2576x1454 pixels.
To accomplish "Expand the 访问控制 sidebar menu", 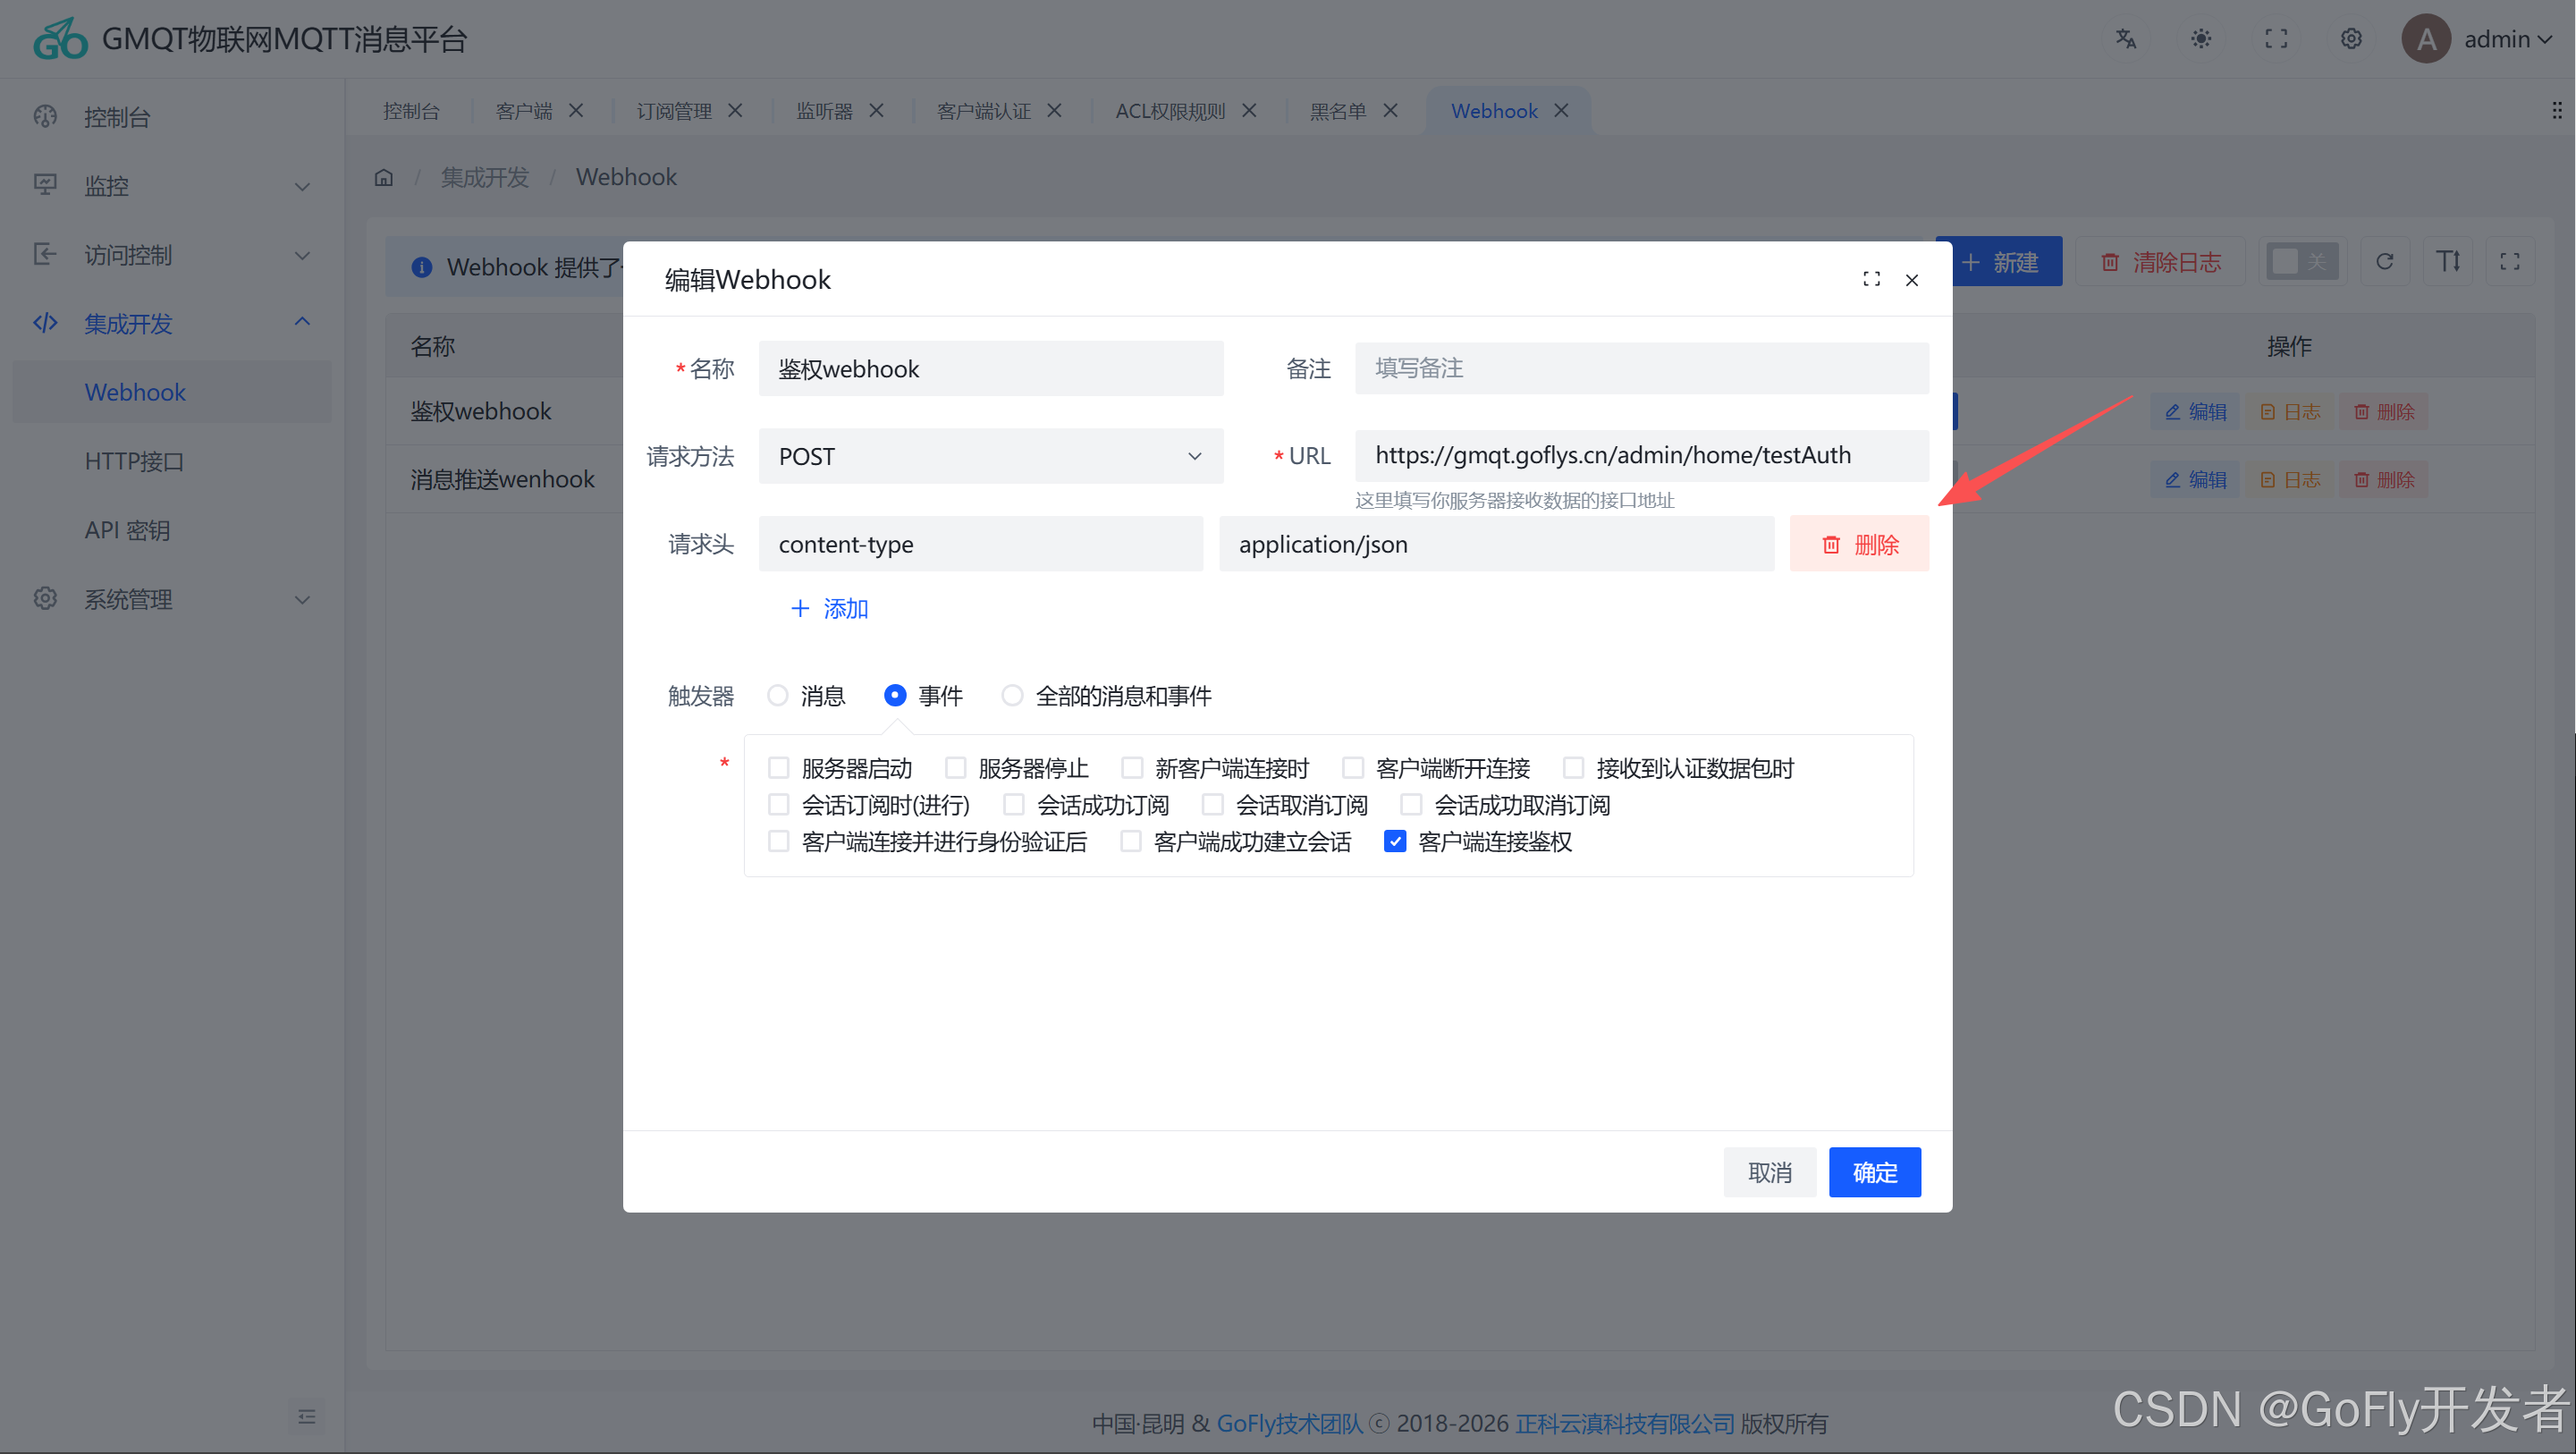I will [x=172, y=255].
